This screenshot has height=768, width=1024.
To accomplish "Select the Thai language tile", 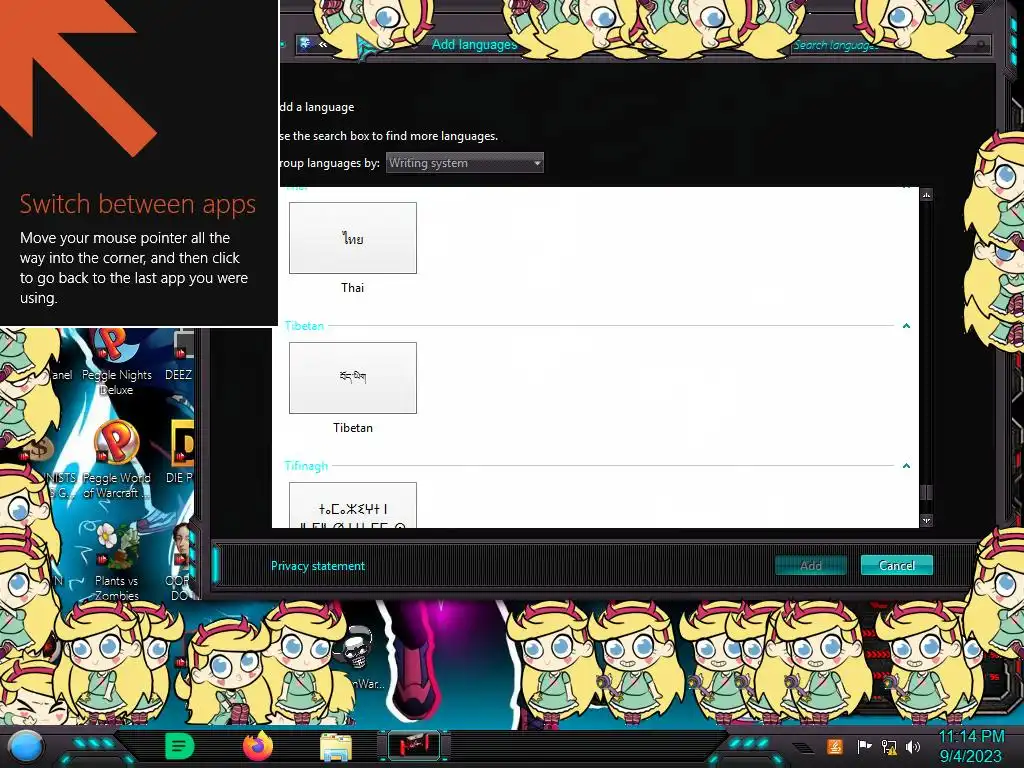I will pyautogui.click(x=353, y=238).
